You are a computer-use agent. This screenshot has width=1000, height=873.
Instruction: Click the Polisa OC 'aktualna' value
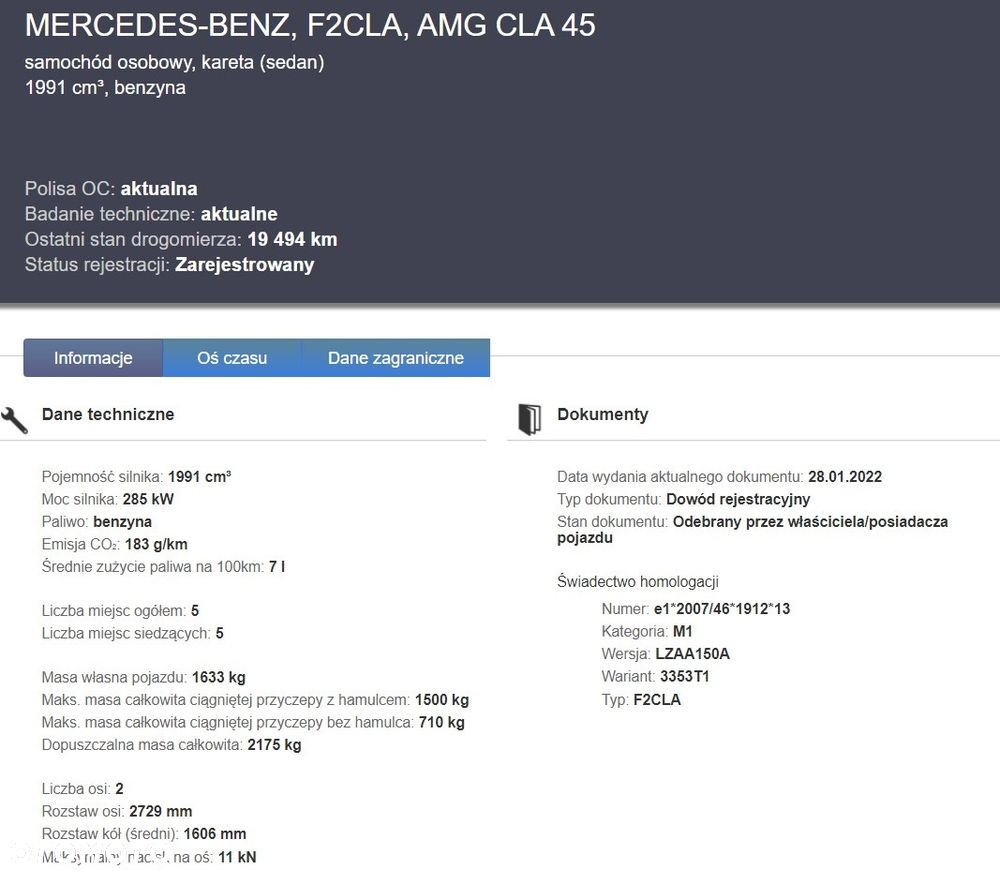coord(159,189)
